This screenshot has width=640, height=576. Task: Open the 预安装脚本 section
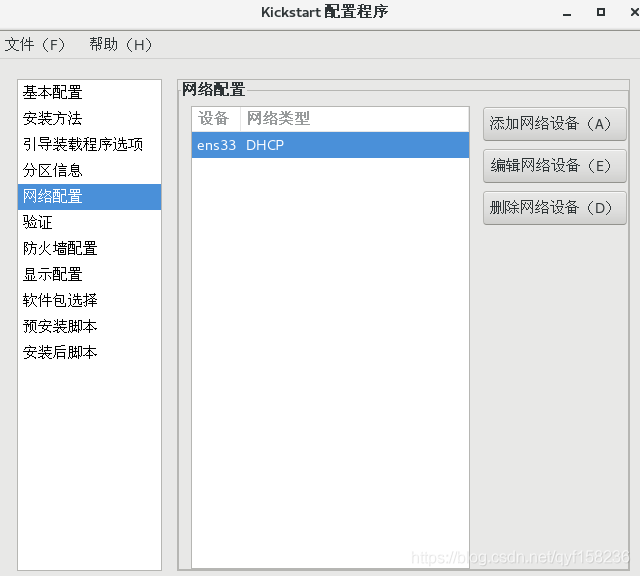click(x=89, y=327)
